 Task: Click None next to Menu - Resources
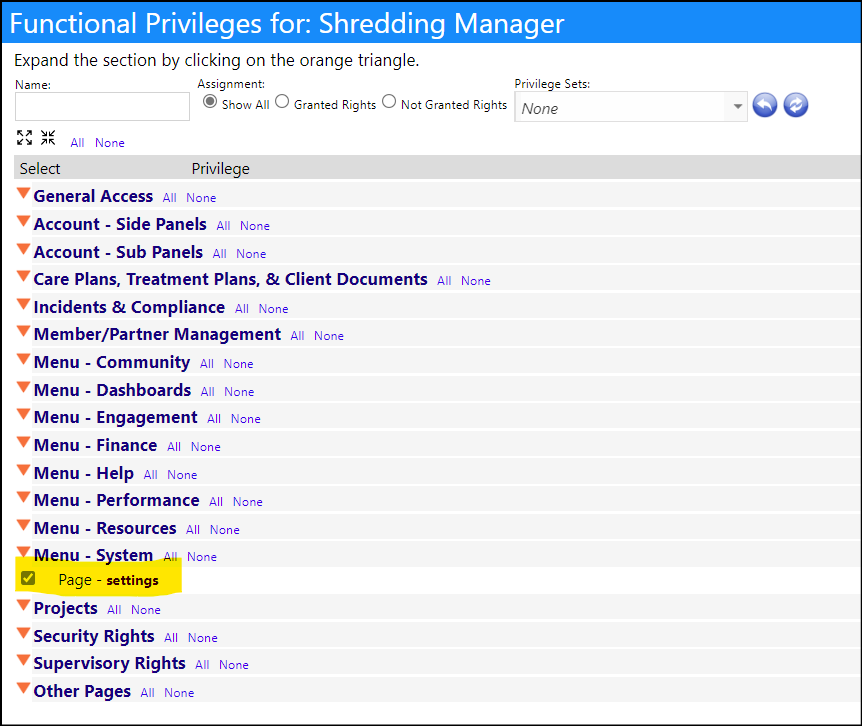click(x=225, y=530)
